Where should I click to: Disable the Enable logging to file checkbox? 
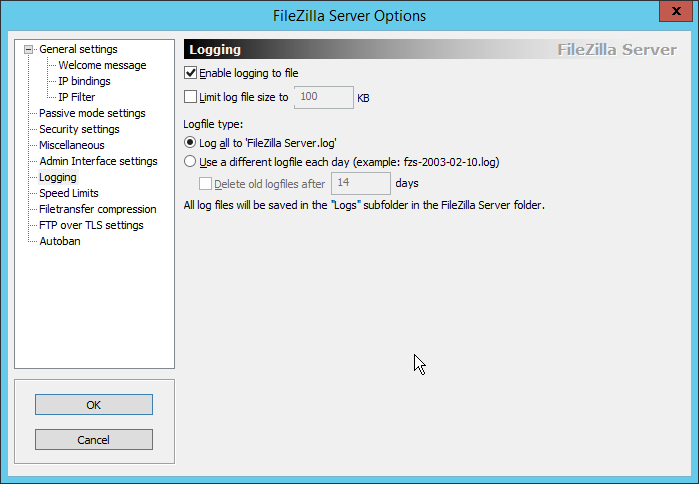pyautogui.click(x=190, y=73)
